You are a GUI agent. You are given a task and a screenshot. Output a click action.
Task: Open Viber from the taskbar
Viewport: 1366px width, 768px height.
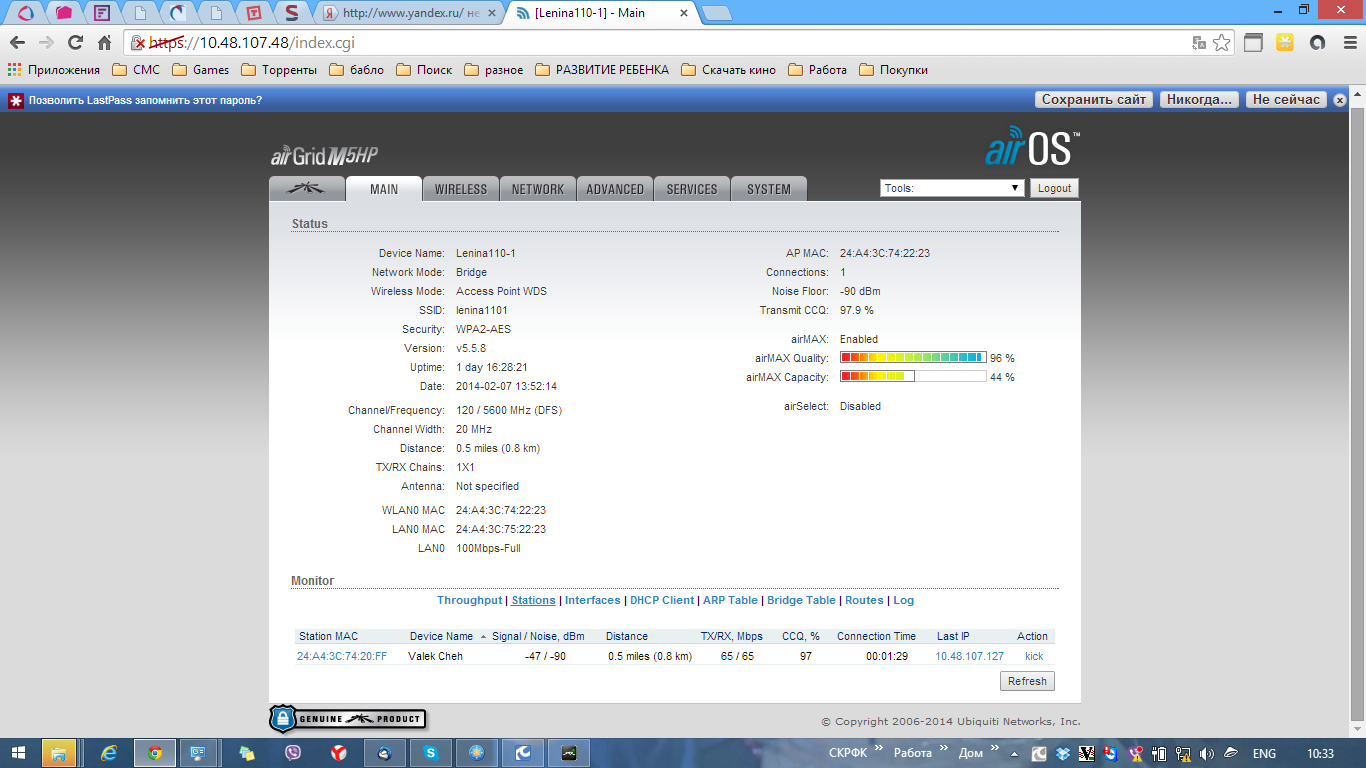click(x=293, y=753)
